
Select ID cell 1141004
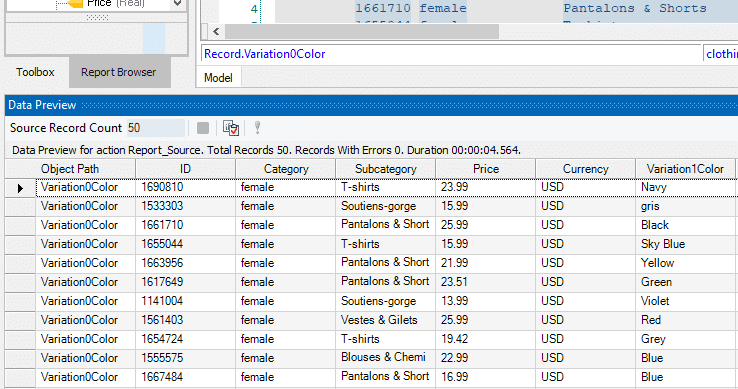click(185, 301)
